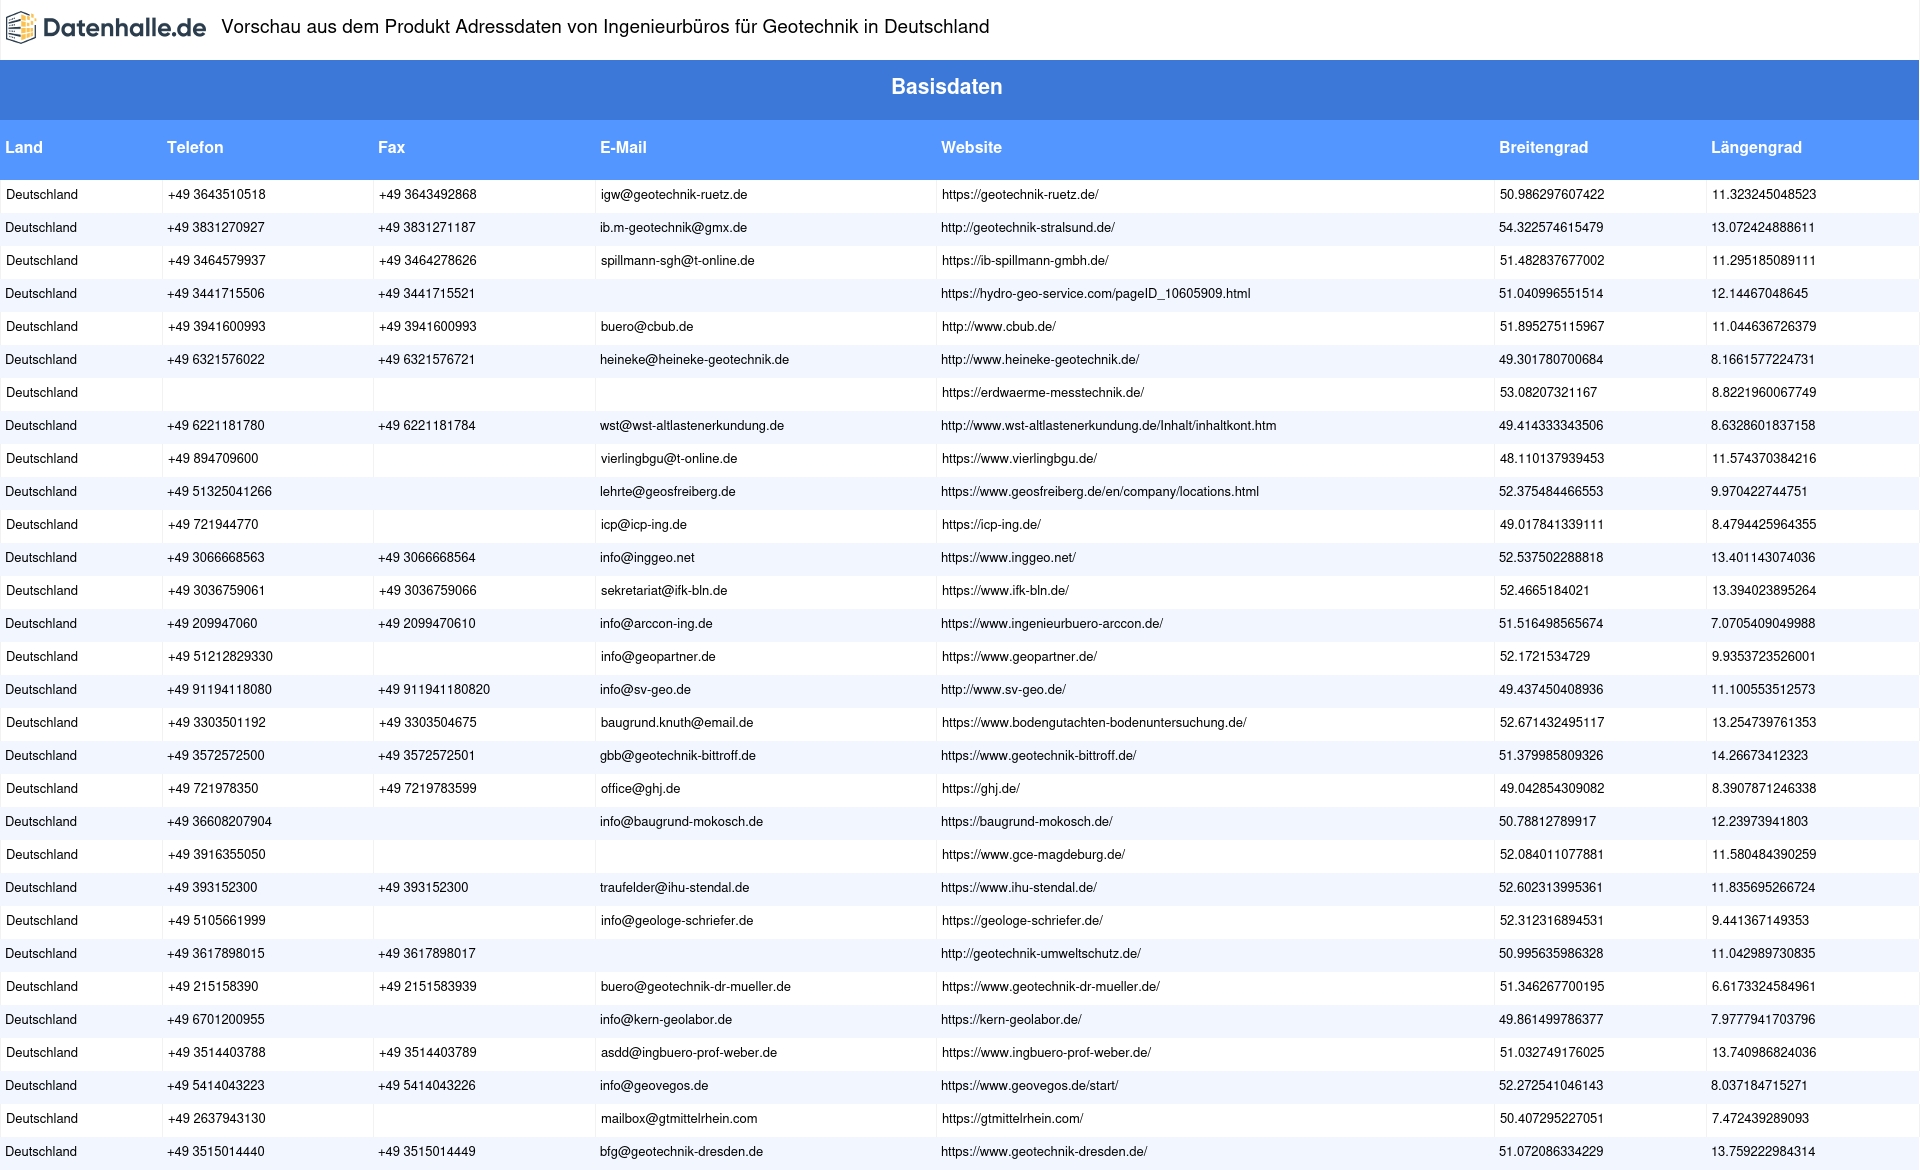Click the Website column header
Screen dimensions: 1920x1170
coord(971,147)
